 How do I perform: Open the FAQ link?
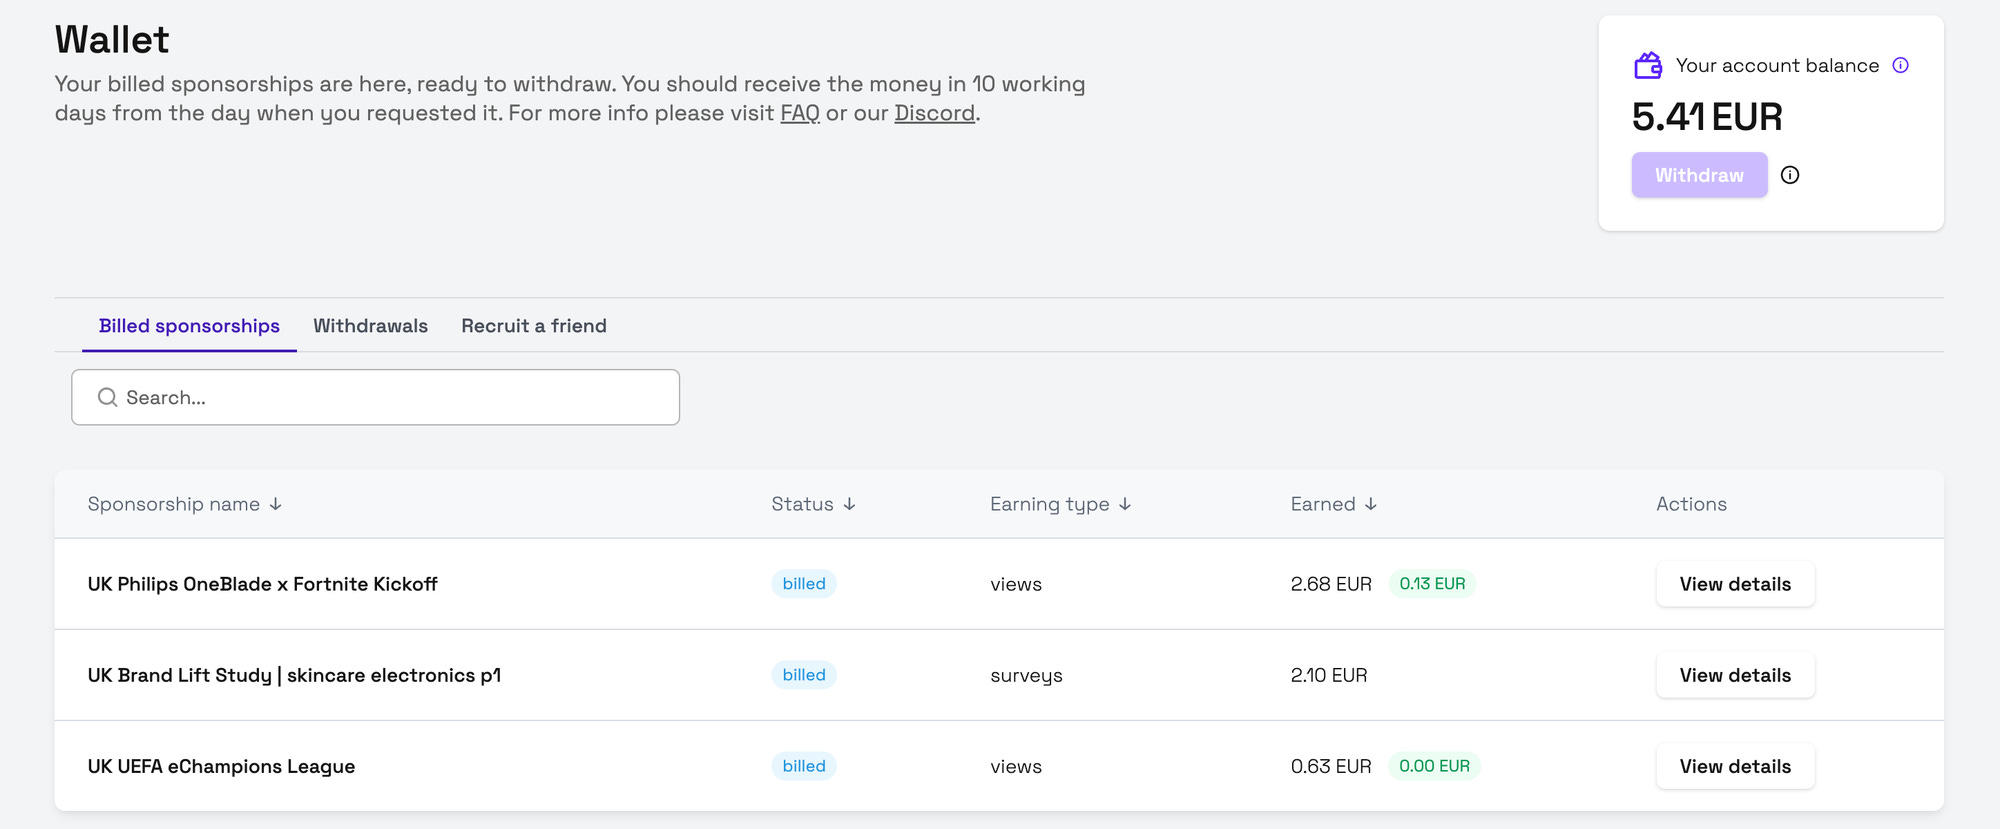799,113
